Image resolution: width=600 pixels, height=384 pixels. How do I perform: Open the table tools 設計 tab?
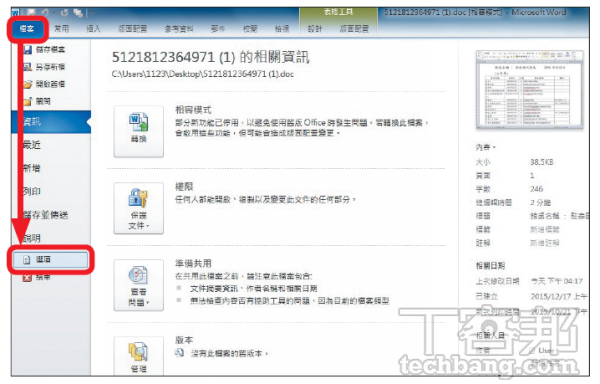[315, 29]
